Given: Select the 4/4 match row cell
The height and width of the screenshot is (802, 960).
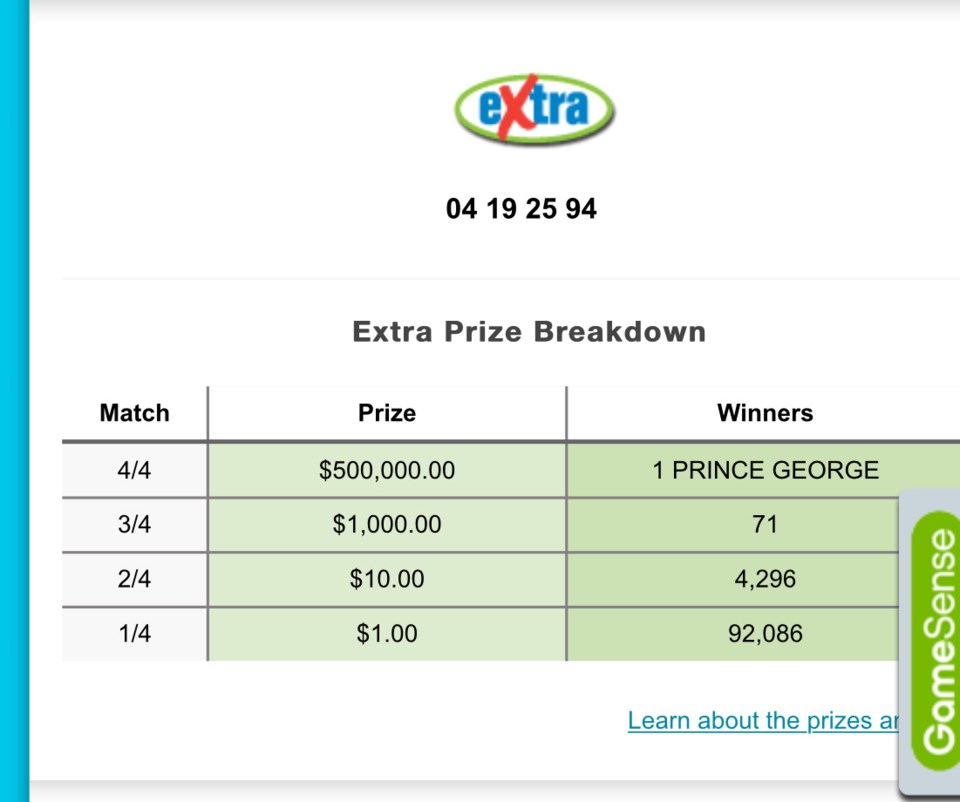Looking at the screenshot, I should [x=135, y=470].
